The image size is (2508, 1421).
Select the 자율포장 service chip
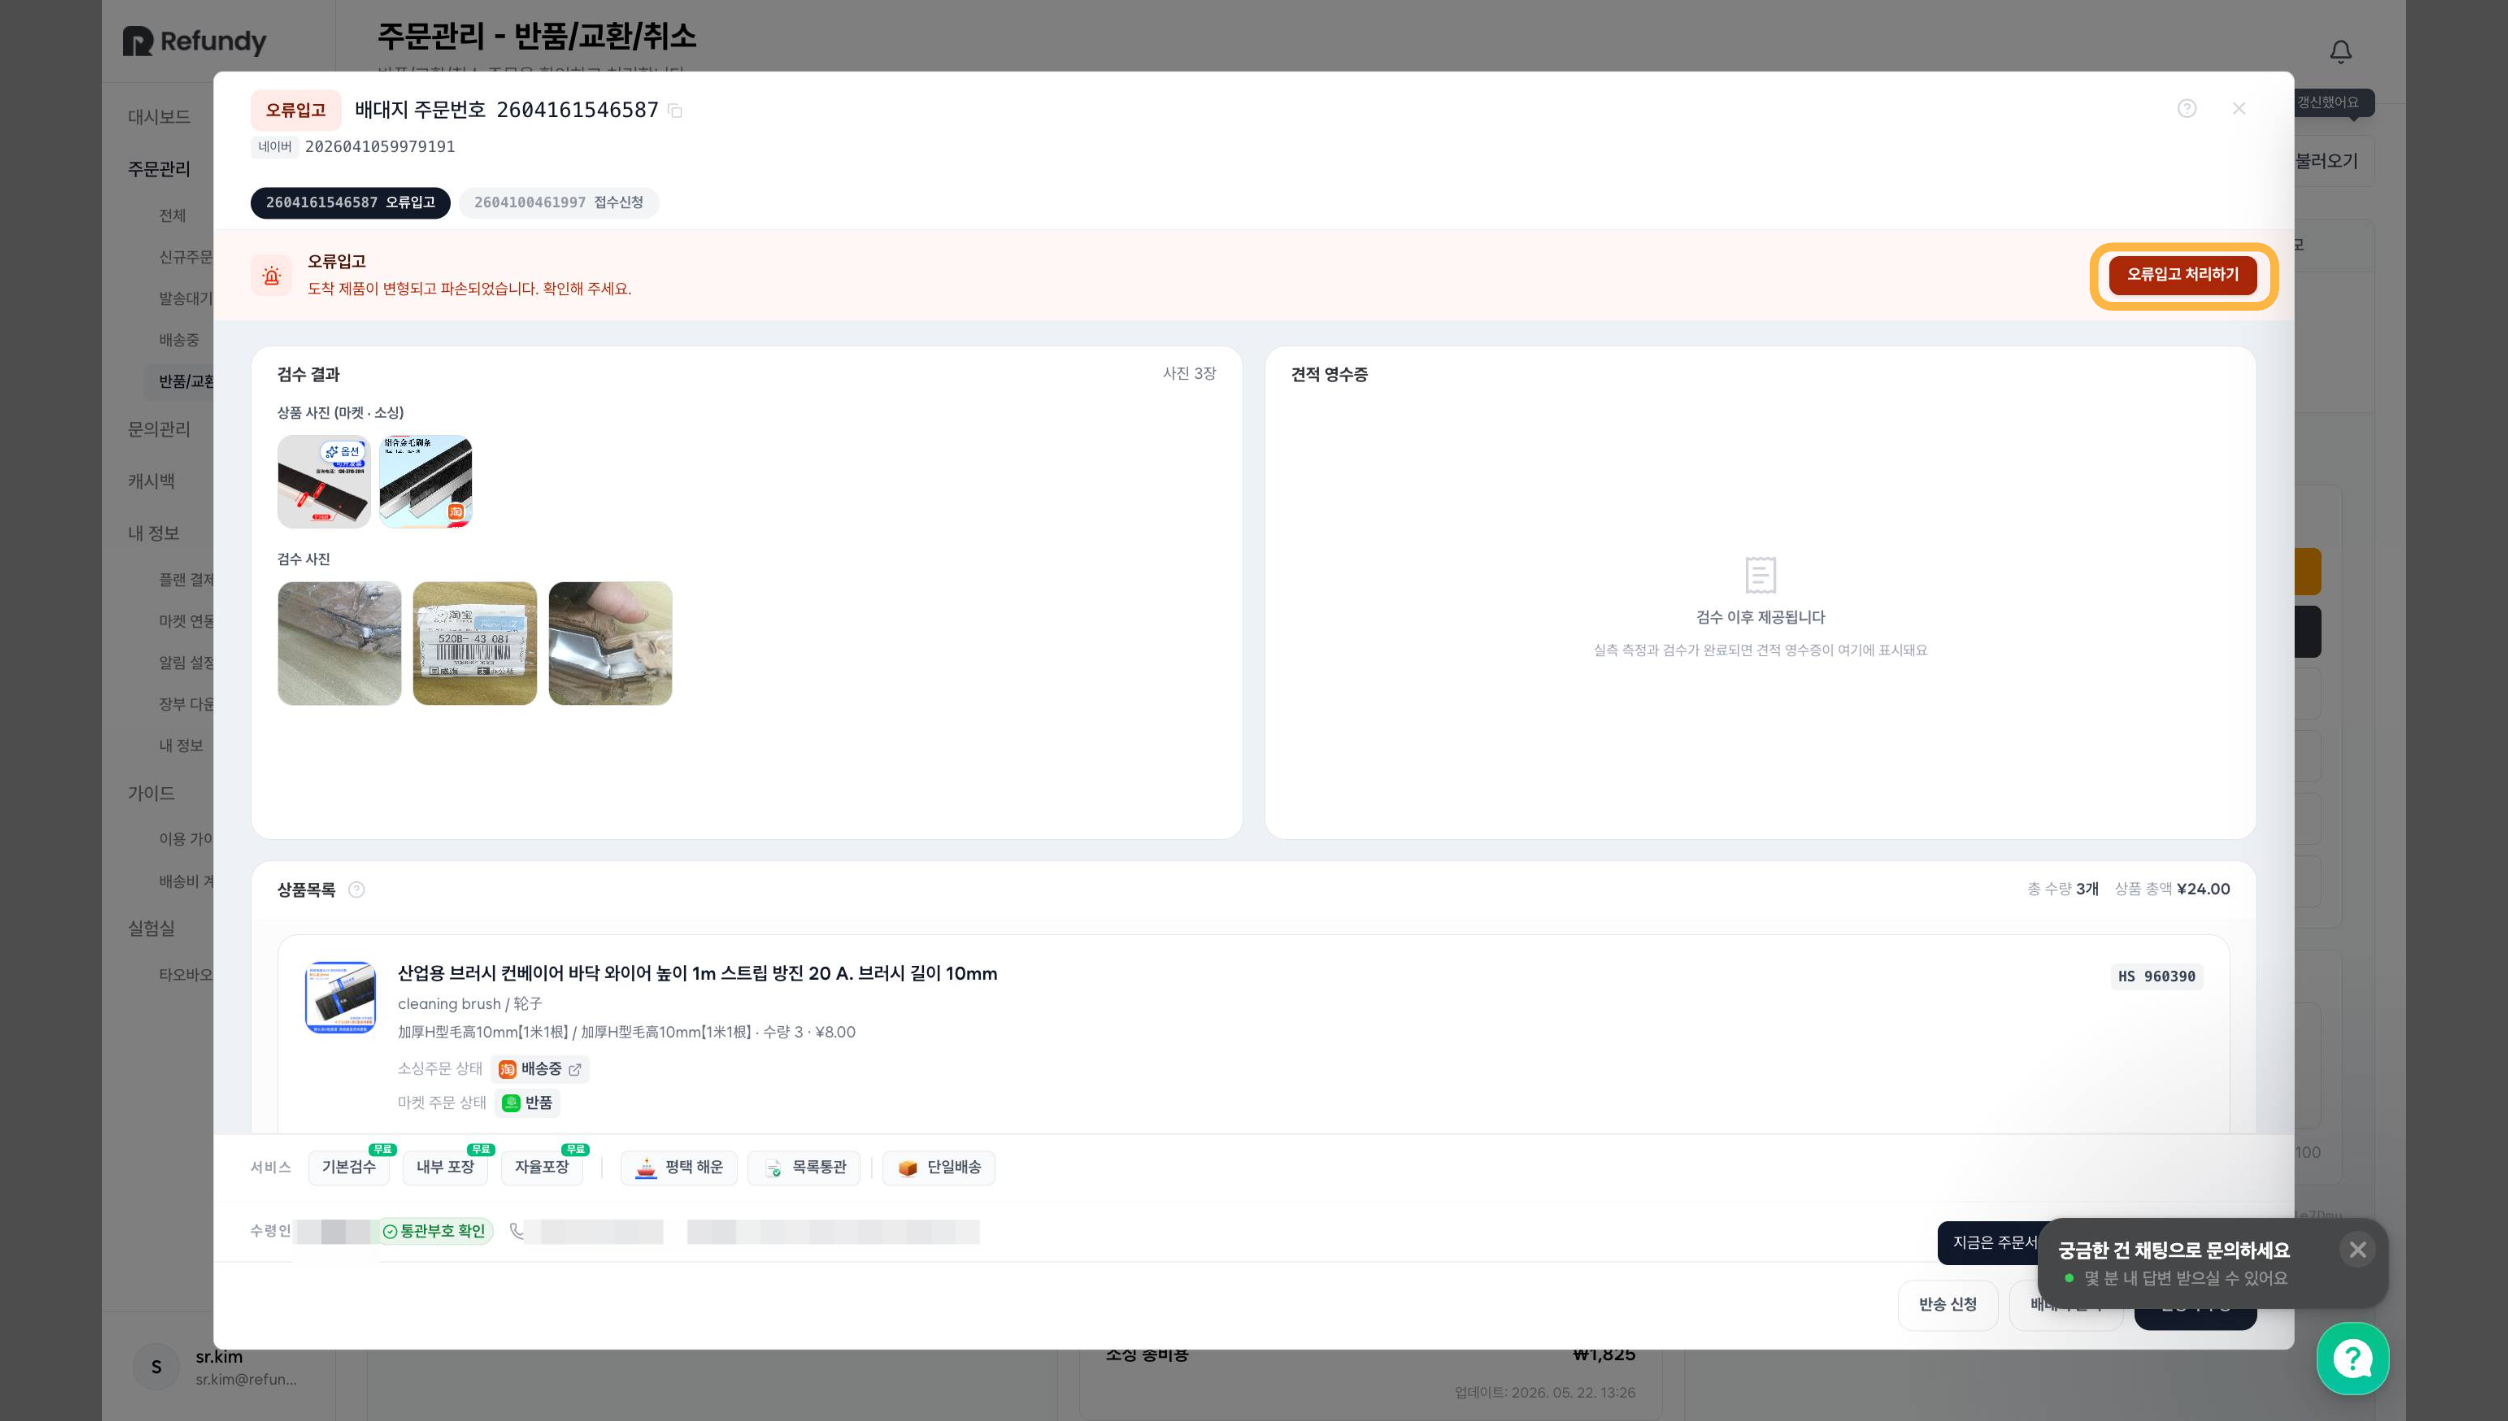pos(542,1168)
